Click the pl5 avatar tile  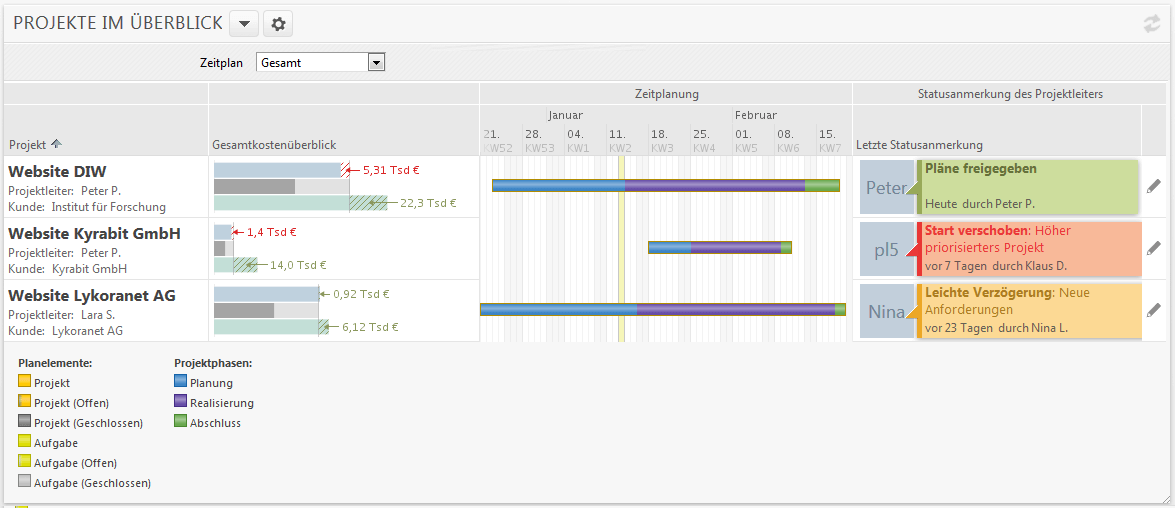(886, 250)
